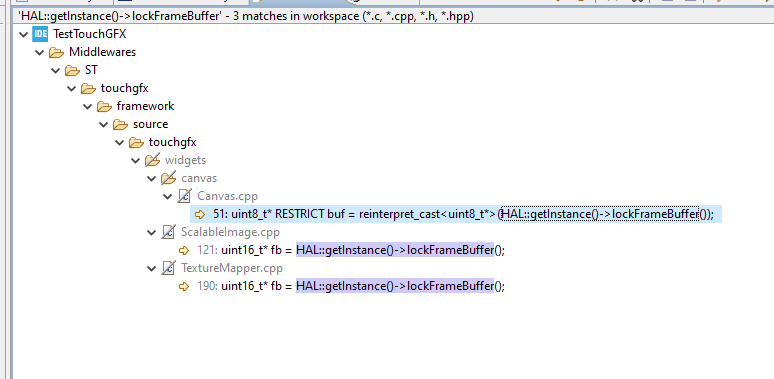Click the ST folder icon
Screen dimensions: 774x379
click(73, 70)
